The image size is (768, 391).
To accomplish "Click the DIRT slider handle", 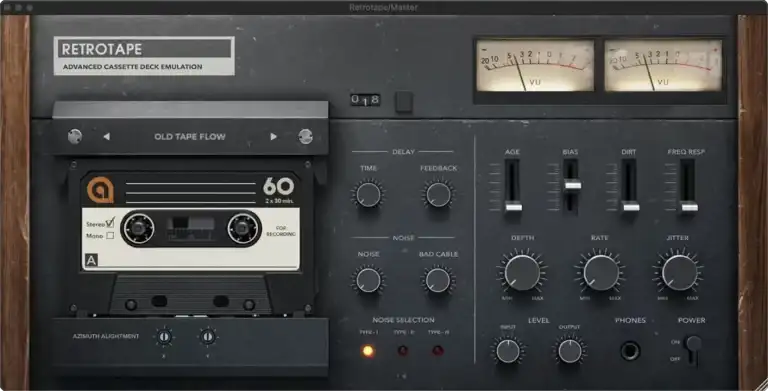I will click(x=631, y=207).
